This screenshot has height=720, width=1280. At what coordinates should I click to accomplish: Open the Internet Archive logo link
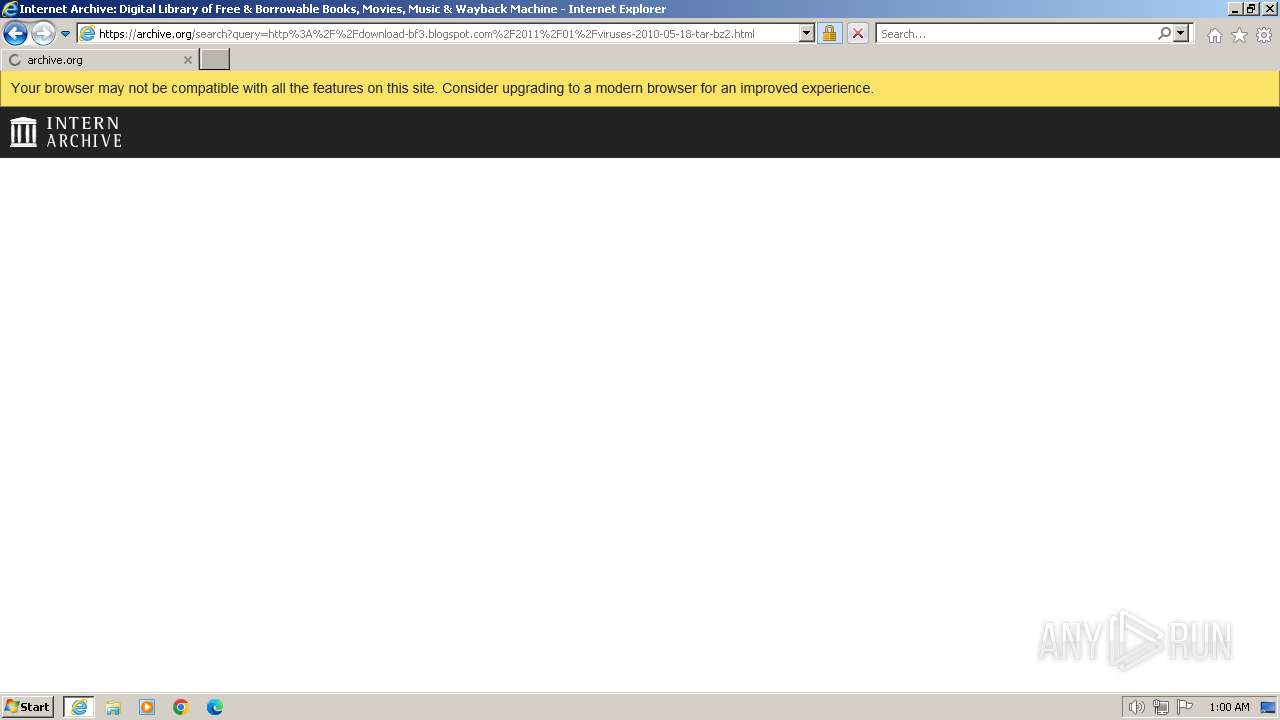[66, 132]
